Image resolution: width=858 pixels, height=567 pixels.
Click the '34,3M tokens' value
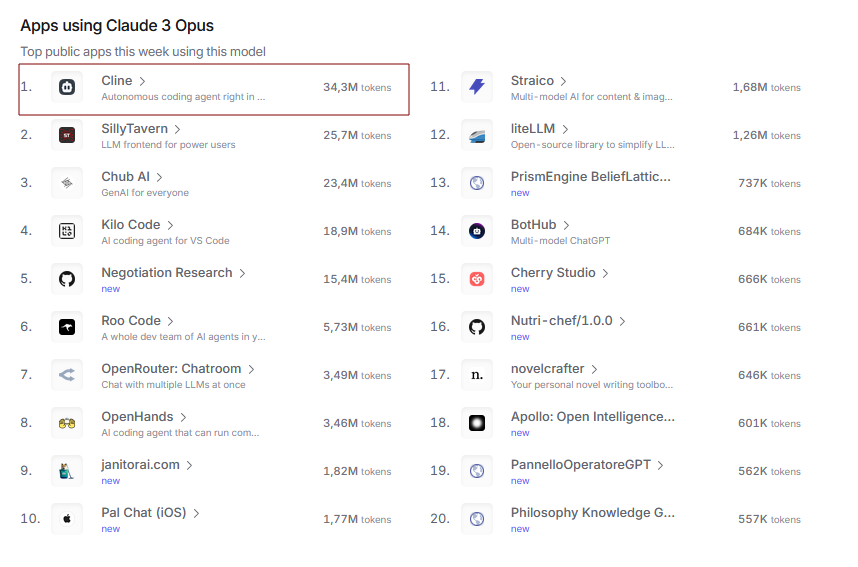point(357,88)
